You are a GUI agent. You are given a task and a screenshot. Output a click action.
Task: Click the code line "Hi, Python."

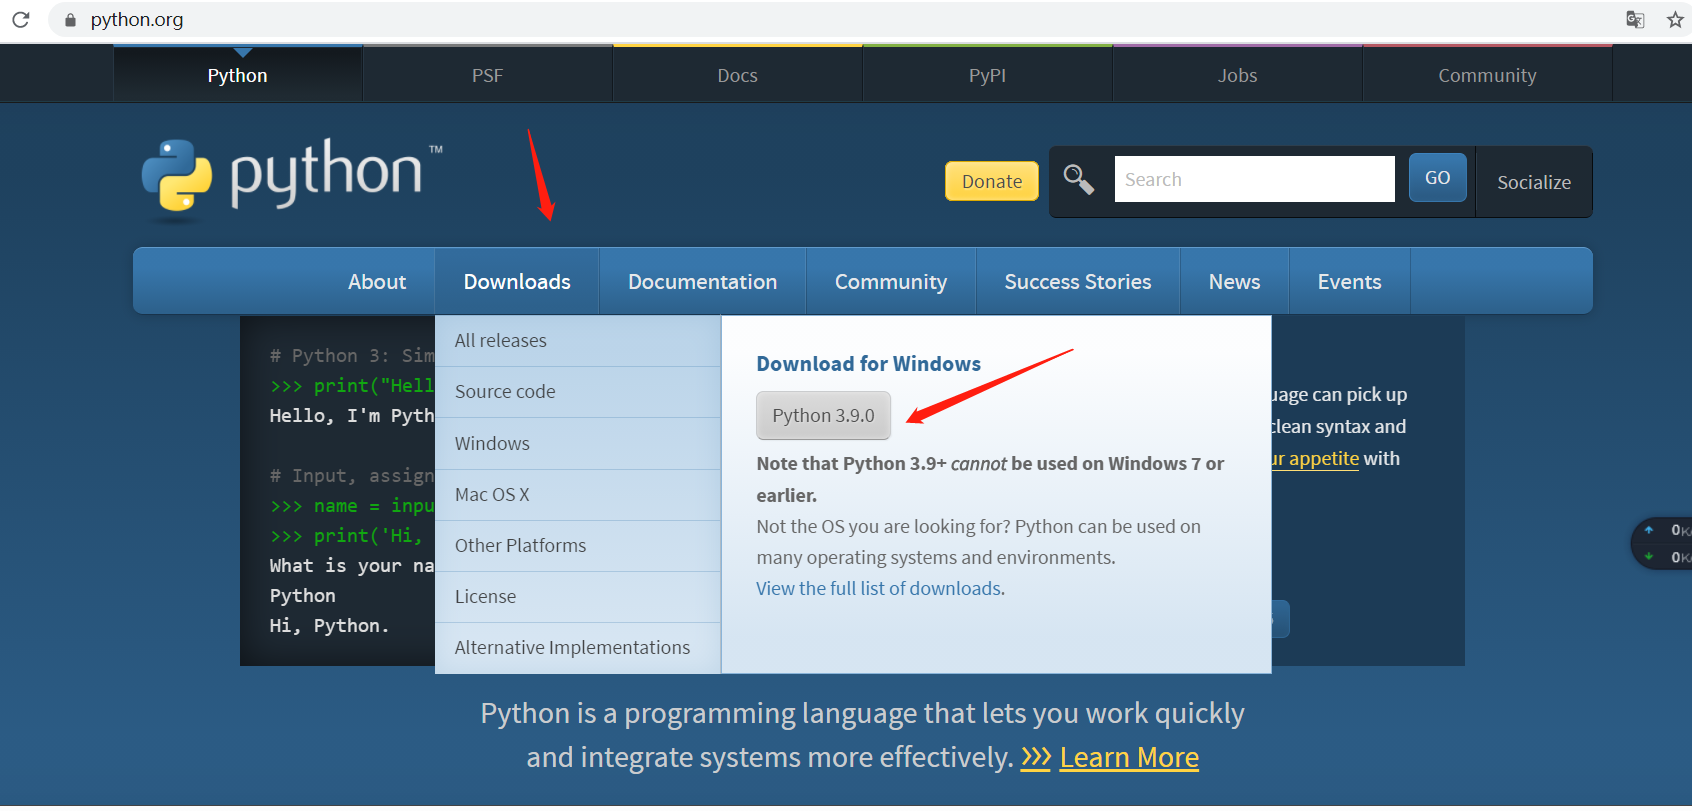click(329, 626)
